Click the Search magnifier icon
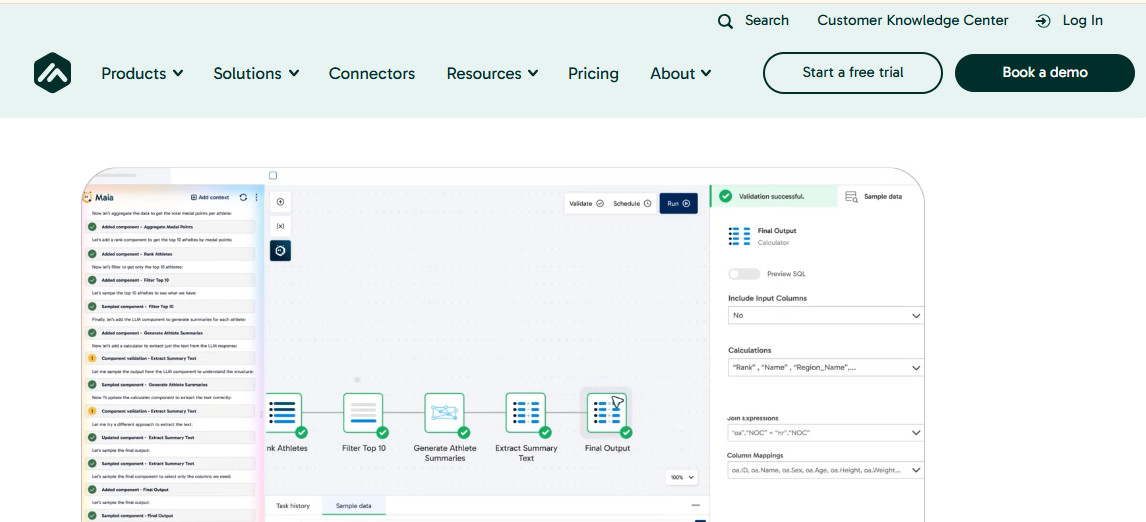Image resolution: width=1146 pixels, height=522 pixels. pos(725,21)
